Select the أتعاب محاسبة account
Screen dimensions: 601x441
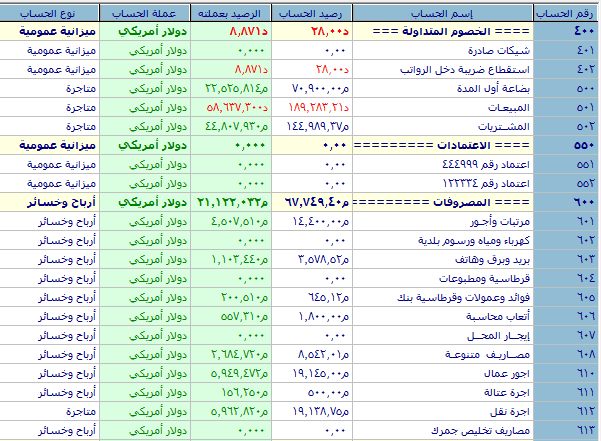443,316
